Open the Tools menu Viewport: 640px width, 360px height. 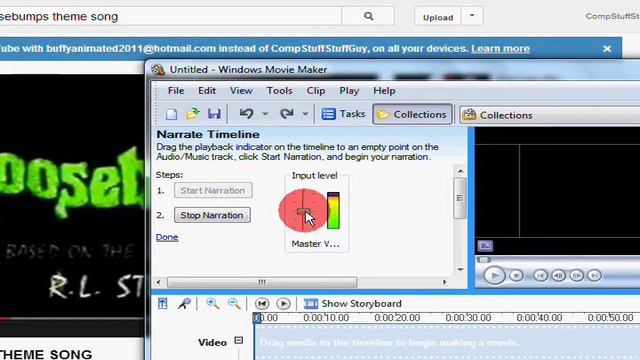[x=279, y=91]
